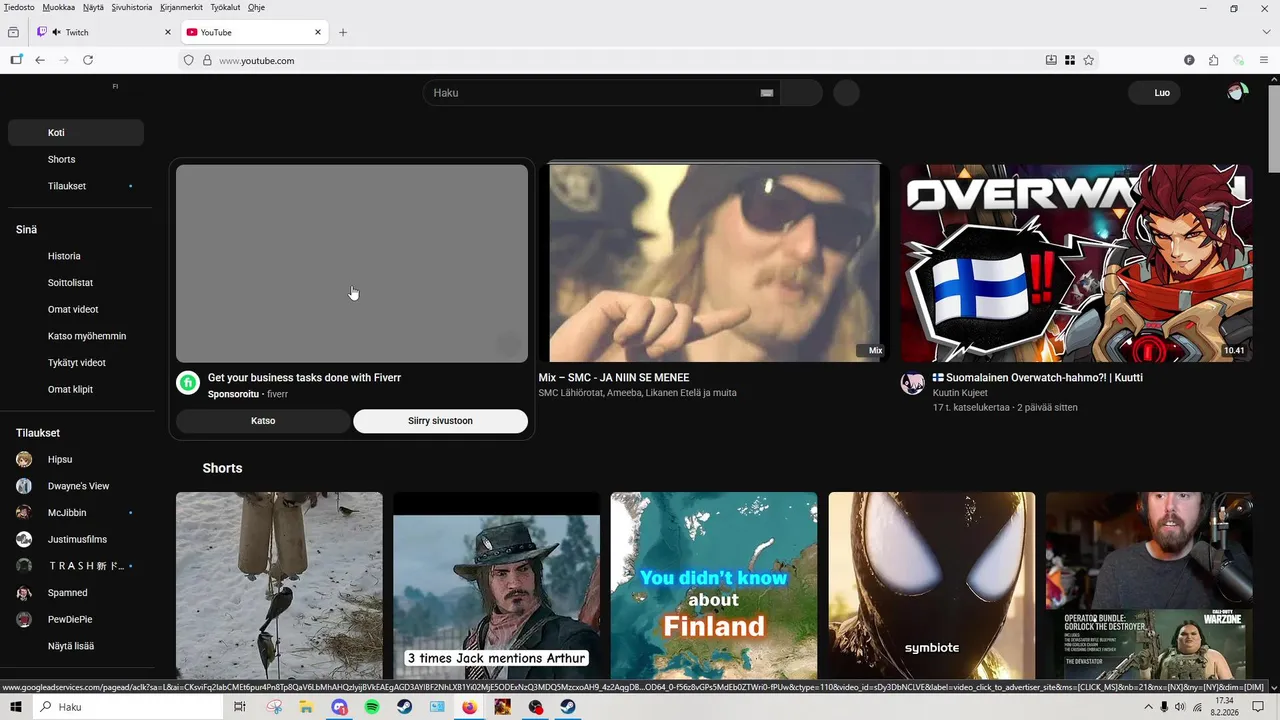Screen dimensions: 1280x720
Task: Open the taskbar Task View icon
Action: point(240,707)
